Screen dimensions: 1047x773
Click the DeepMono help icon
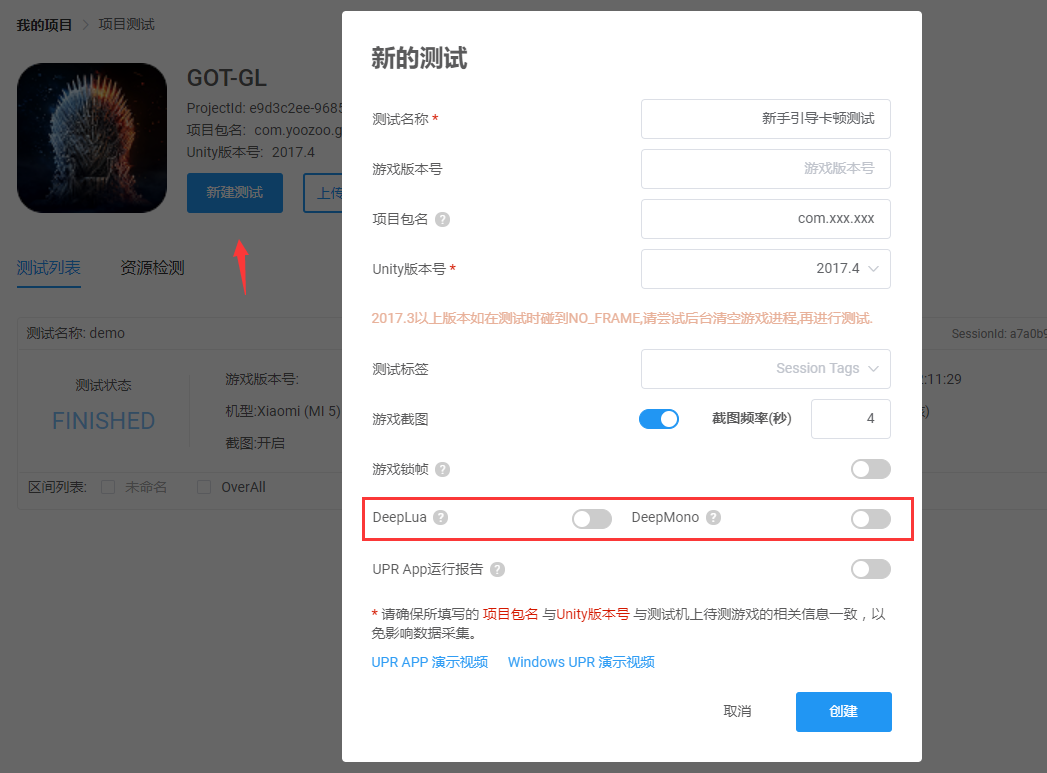[712, 518]
